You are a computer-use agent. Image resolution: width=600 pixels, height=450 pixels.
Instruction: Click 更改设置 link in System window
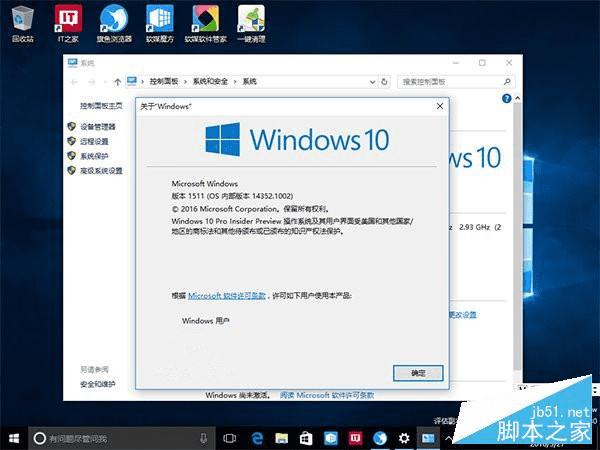click(x=463, y=315)
